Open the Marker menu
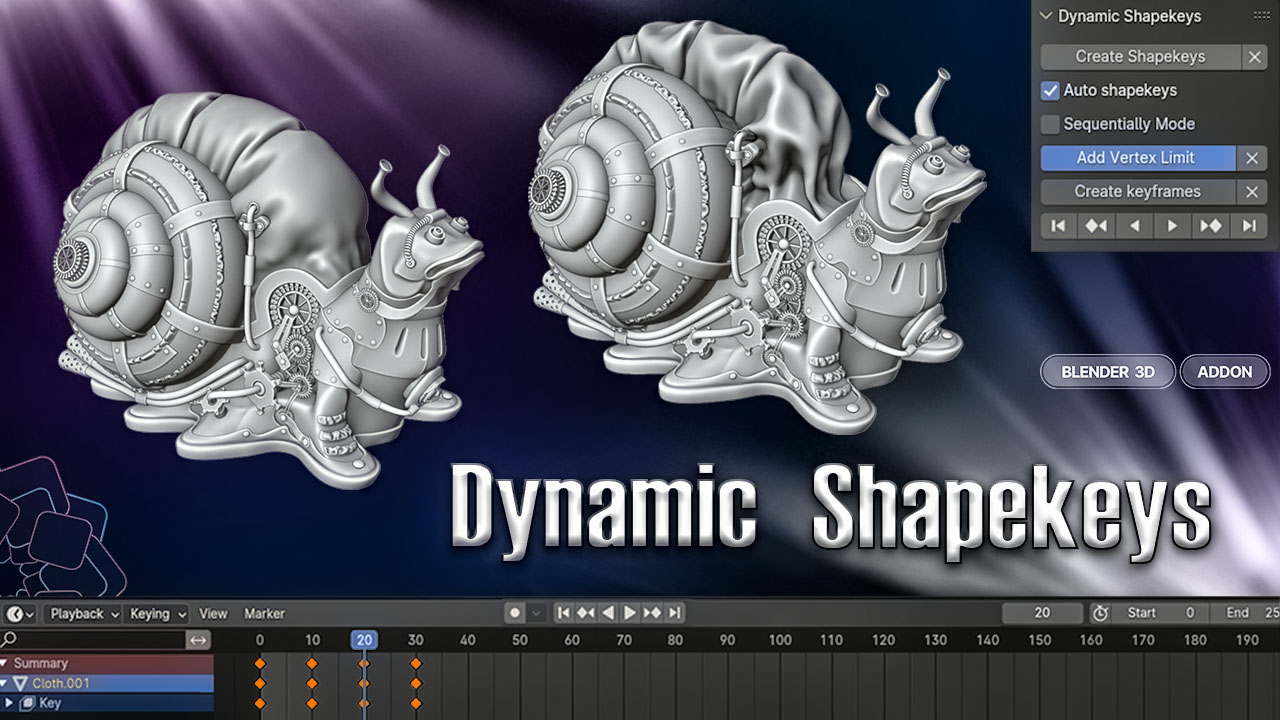The height and width of the screenshot is (720, 1280). 264,614
